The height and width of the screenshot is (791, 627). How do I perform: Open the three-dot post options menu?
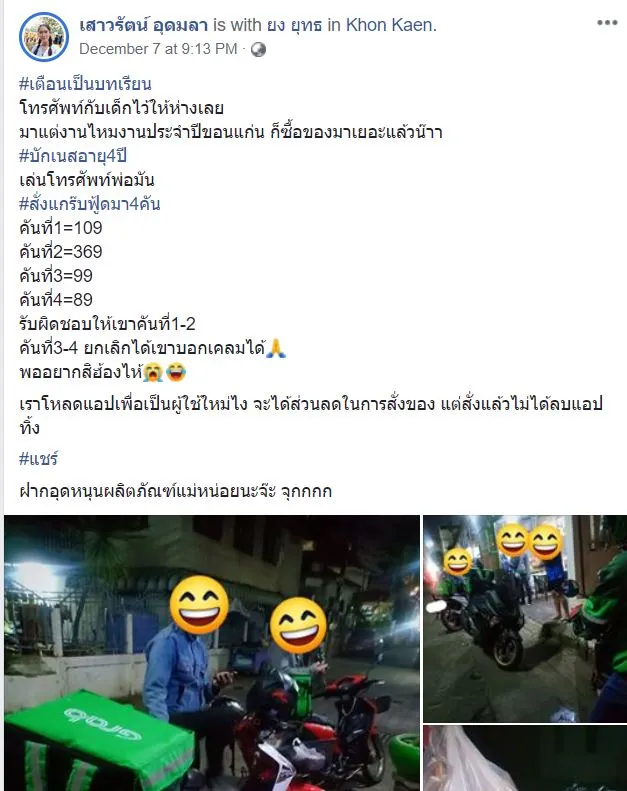pyautogui.click(x=607, y=23)
